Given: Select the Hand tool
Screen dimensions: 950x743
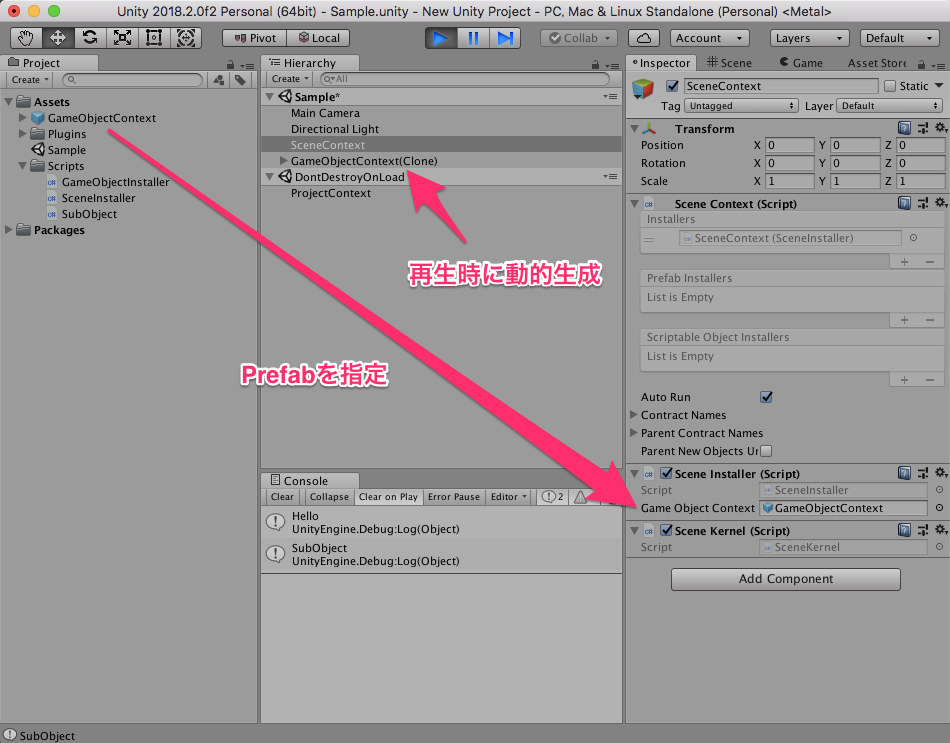Looking at the screenshot, I should 25,38.
